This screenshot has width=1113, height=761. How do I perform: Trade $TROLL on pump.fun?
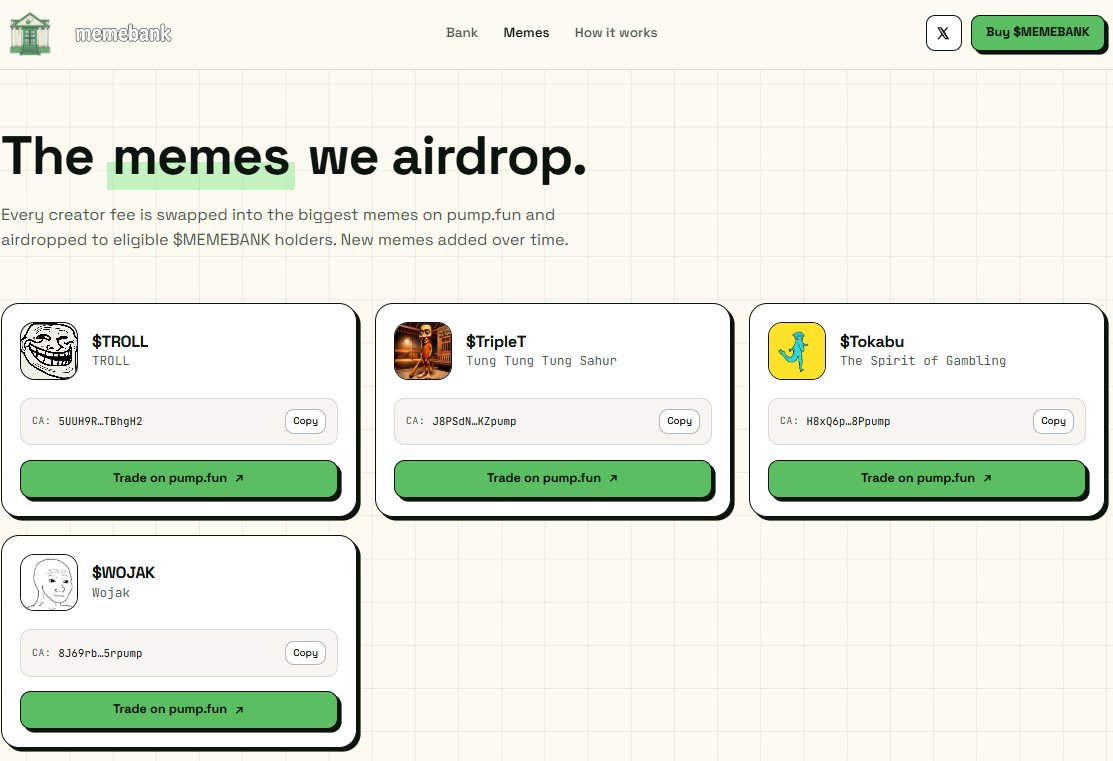pos(179,478)
